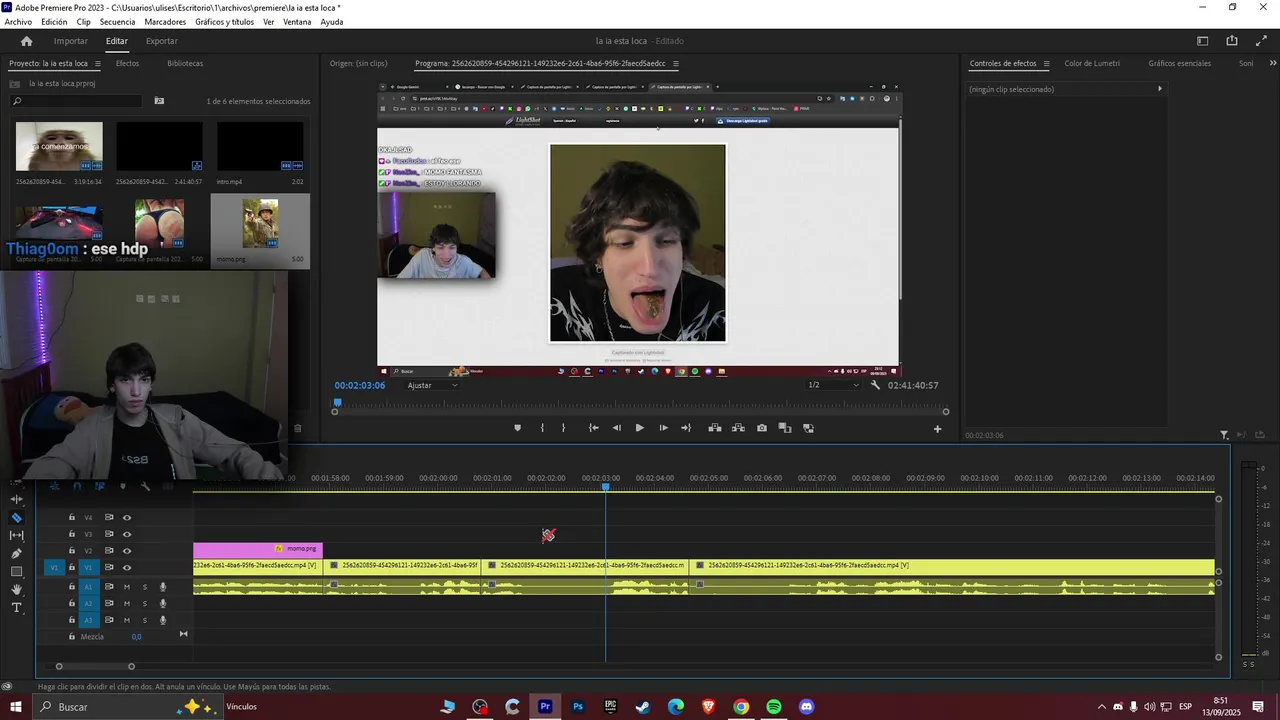Toggle V1 track output eye
Viewport: 1280px width, 720px height.
tap(127, 568)
